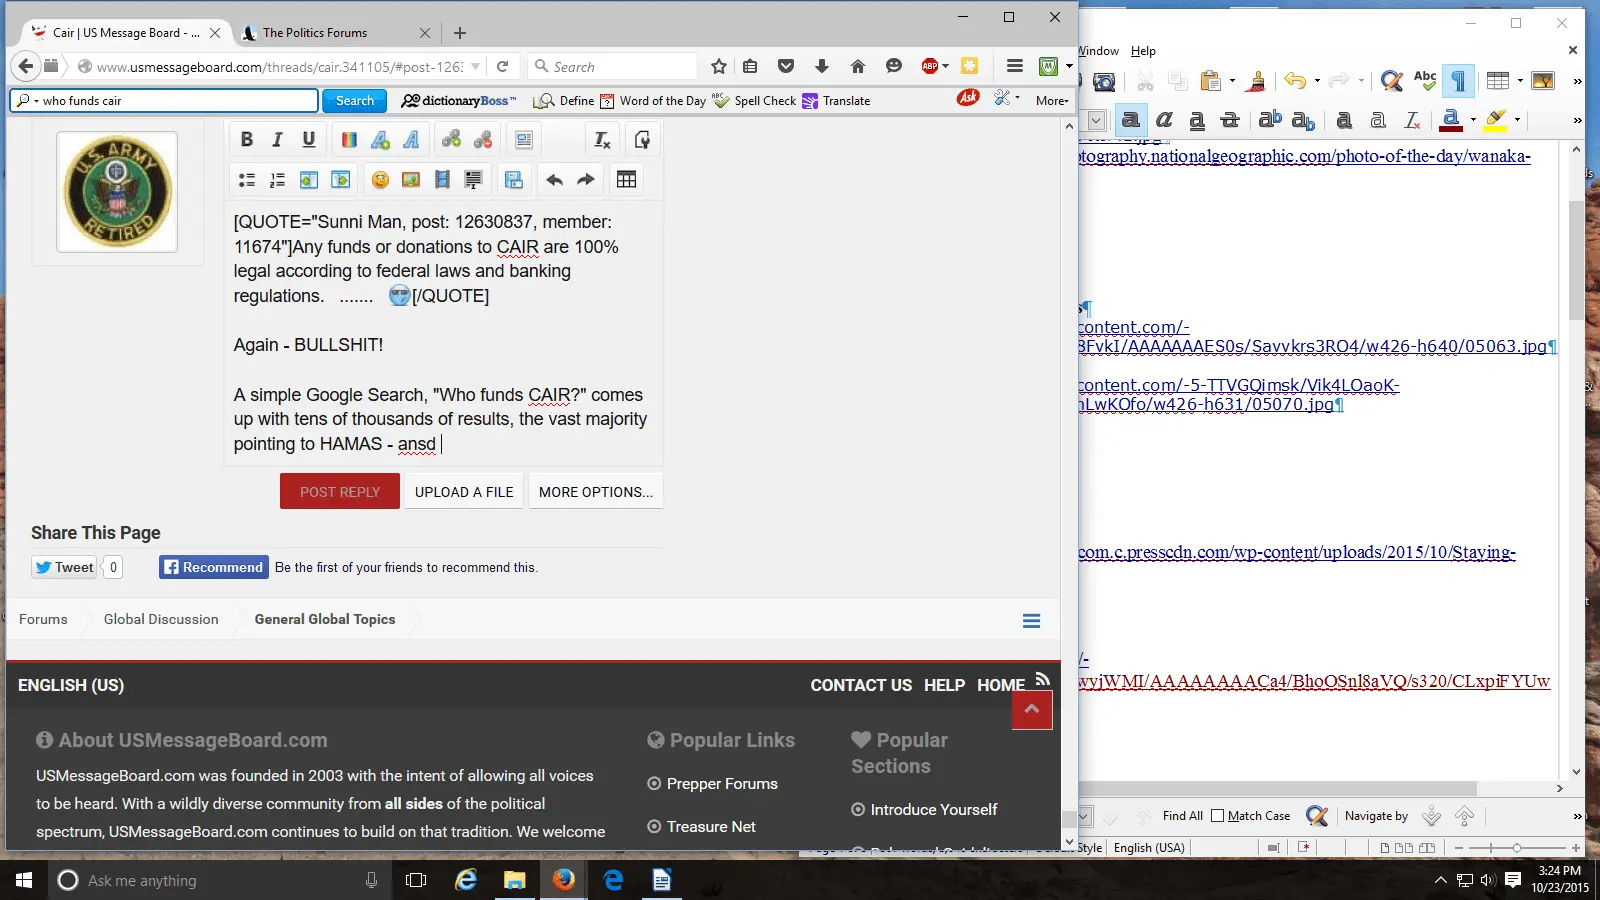Switch to The Politics Forums tab
1600x900 pixels.
(x=315, y=33)
